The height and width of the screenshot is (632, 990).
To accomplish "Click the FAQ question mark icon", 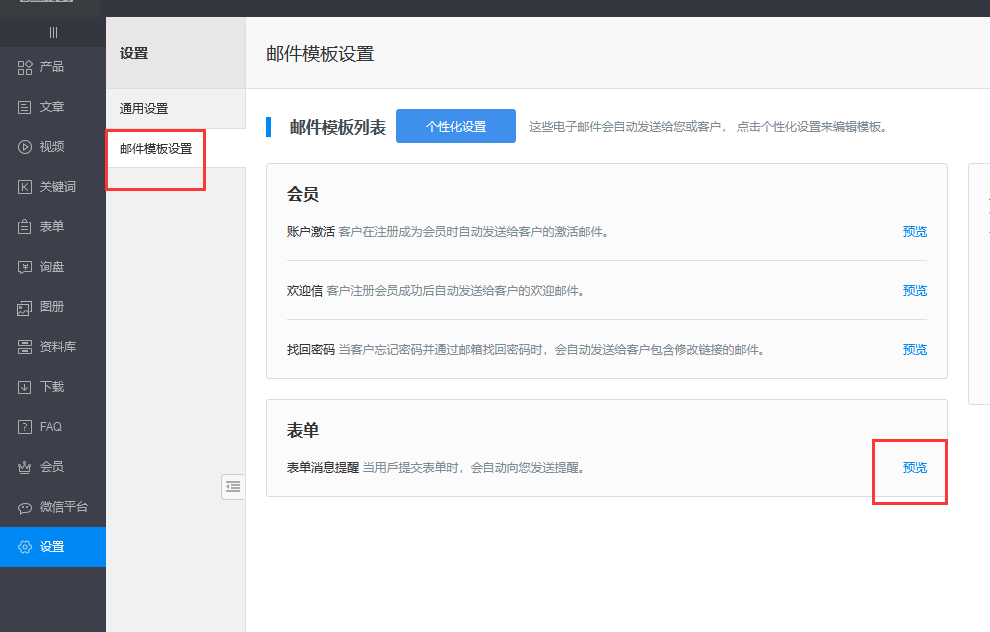I will coord(25,427).
